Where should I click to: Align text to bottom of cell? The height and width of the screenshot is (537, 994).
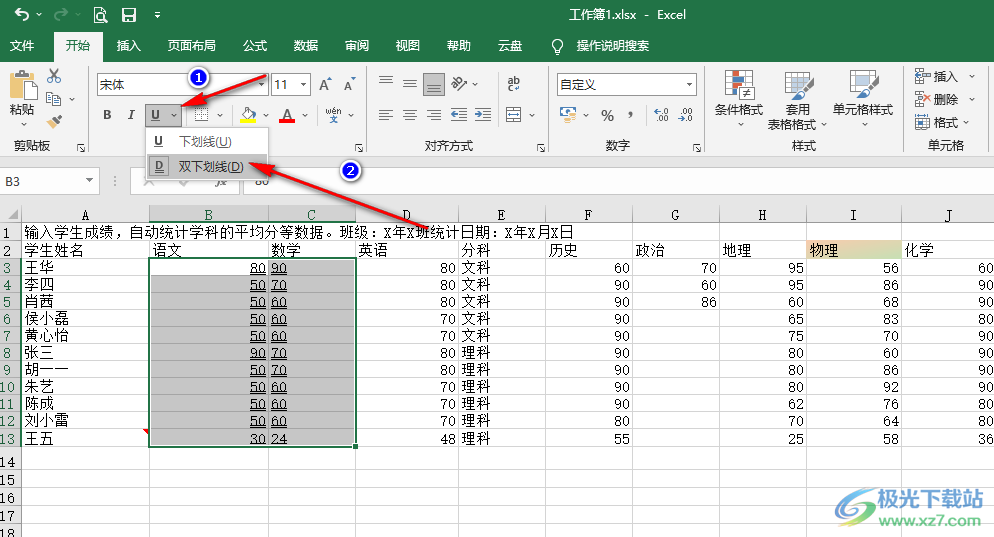[x=434, y=84]
